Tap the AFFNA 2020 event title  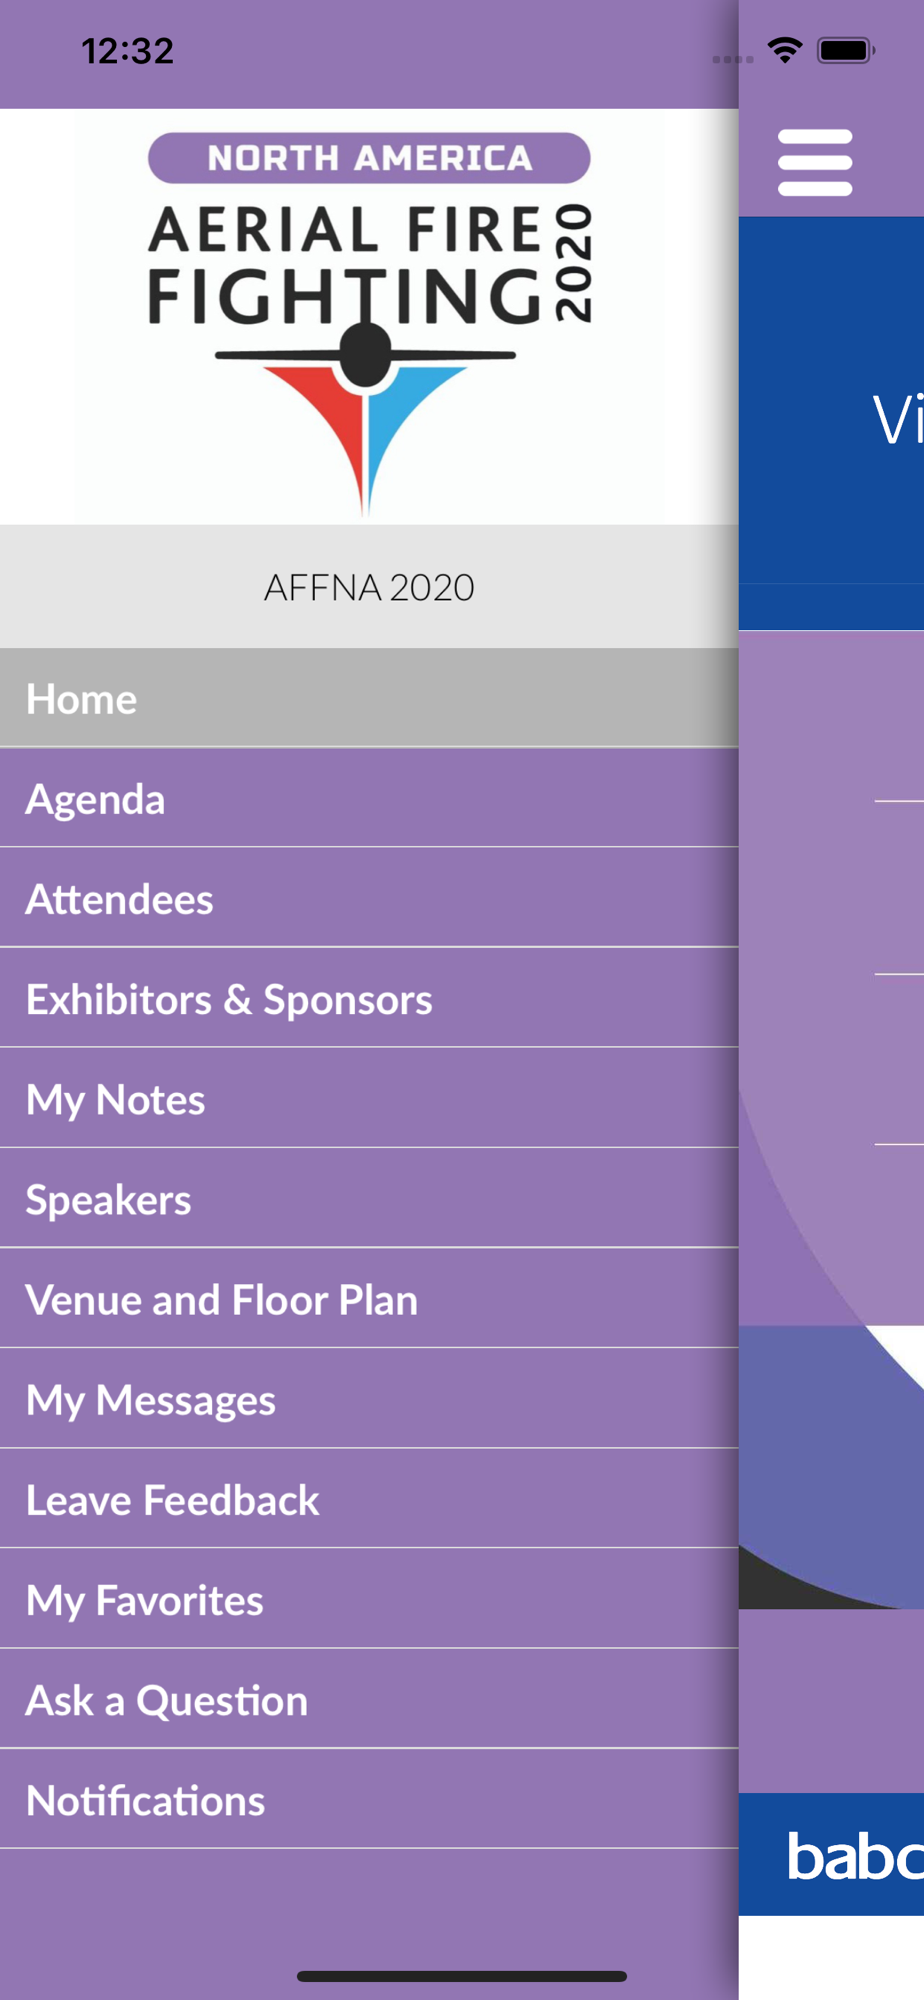click(x=369, y=587)
